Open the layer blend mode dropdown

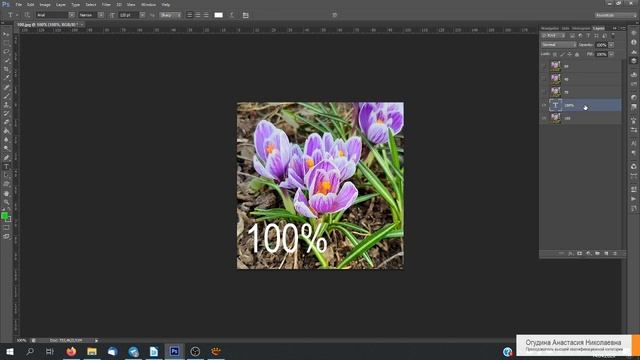pyautogui.click(x=558, y=44)
